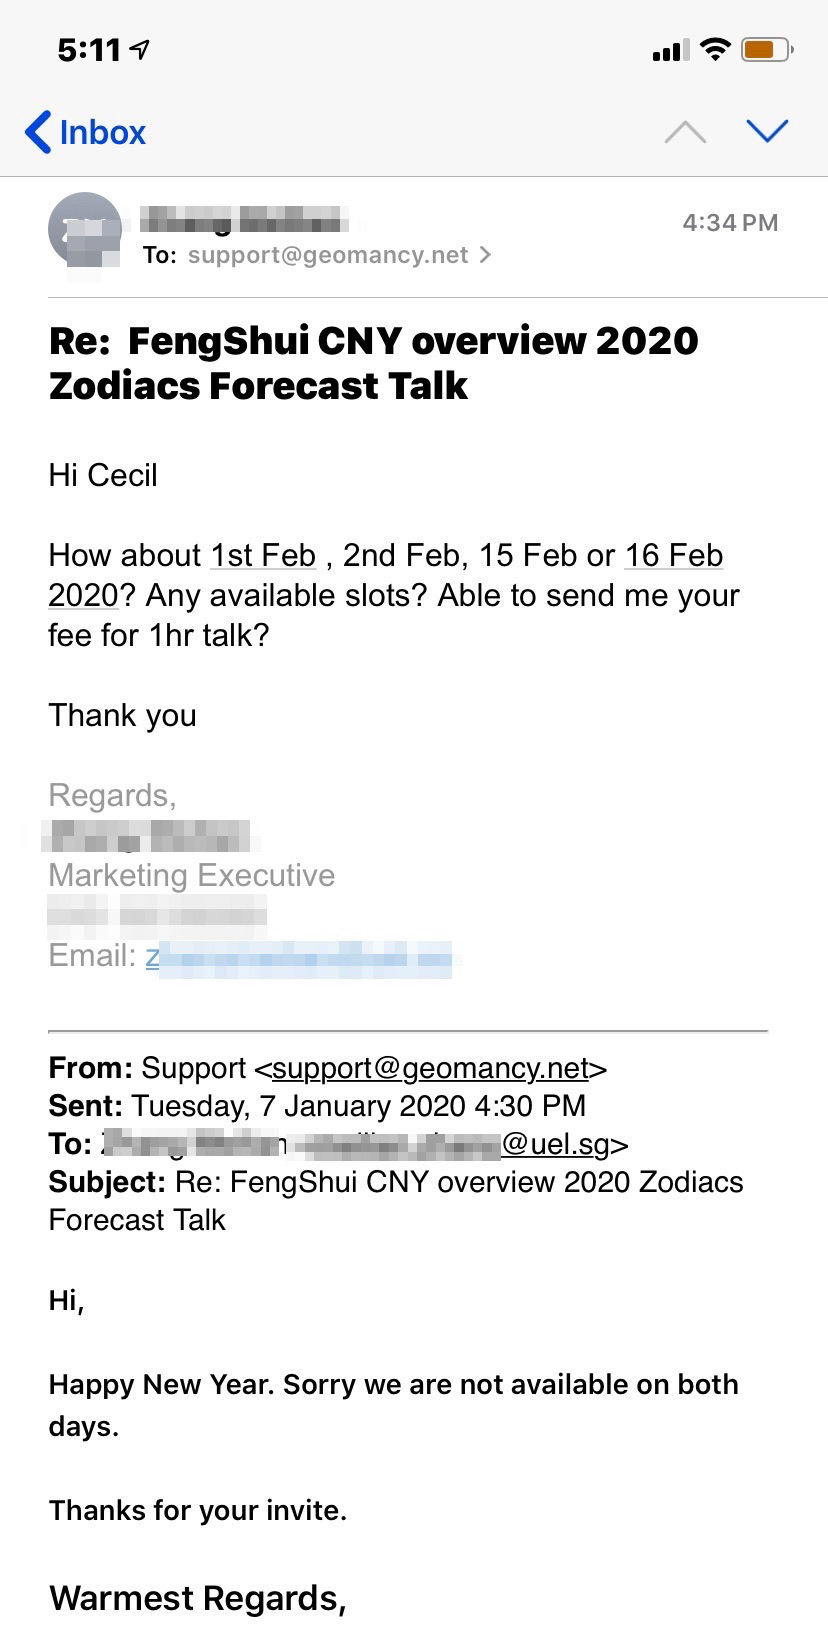Tap the location arrow beside the clock
The height and width of the screenshot is (1626, 828).
pos(140,49)
